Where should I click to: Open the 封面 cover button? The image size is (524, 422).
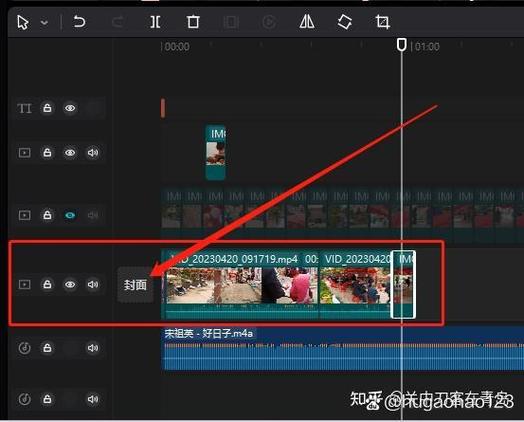(135, 285)
